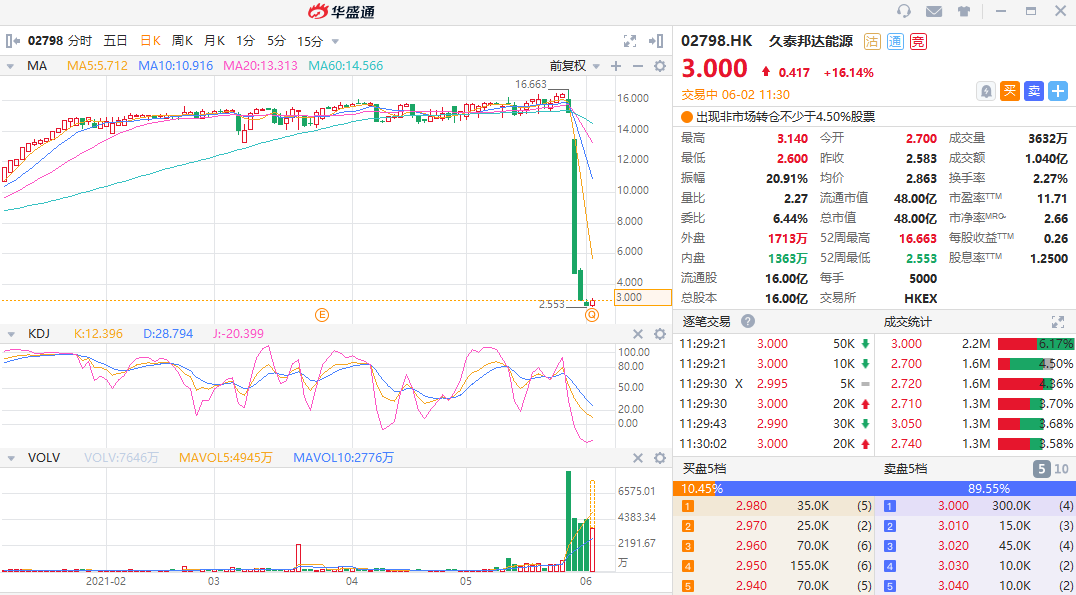
Task: Select 5-level order book toggle
Action: pos(1042,469)
